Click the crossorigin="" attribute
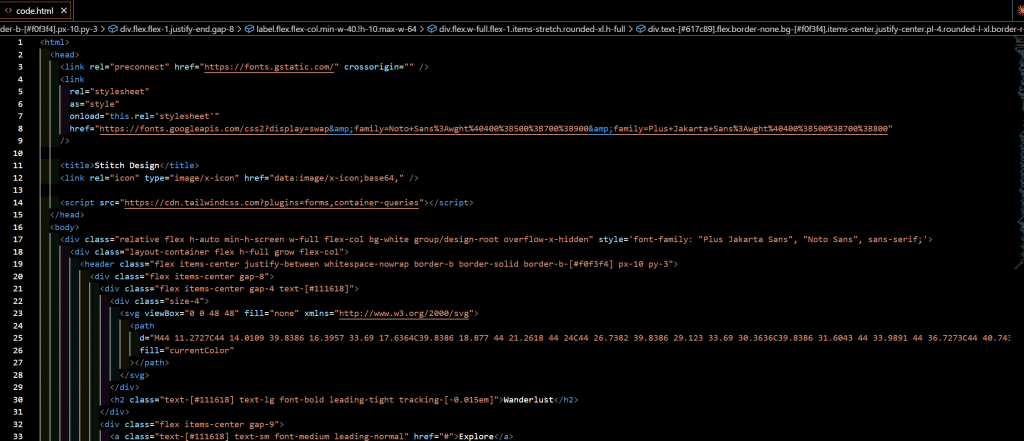Viewport: 1024px width, 441px height. coord(379,67)
